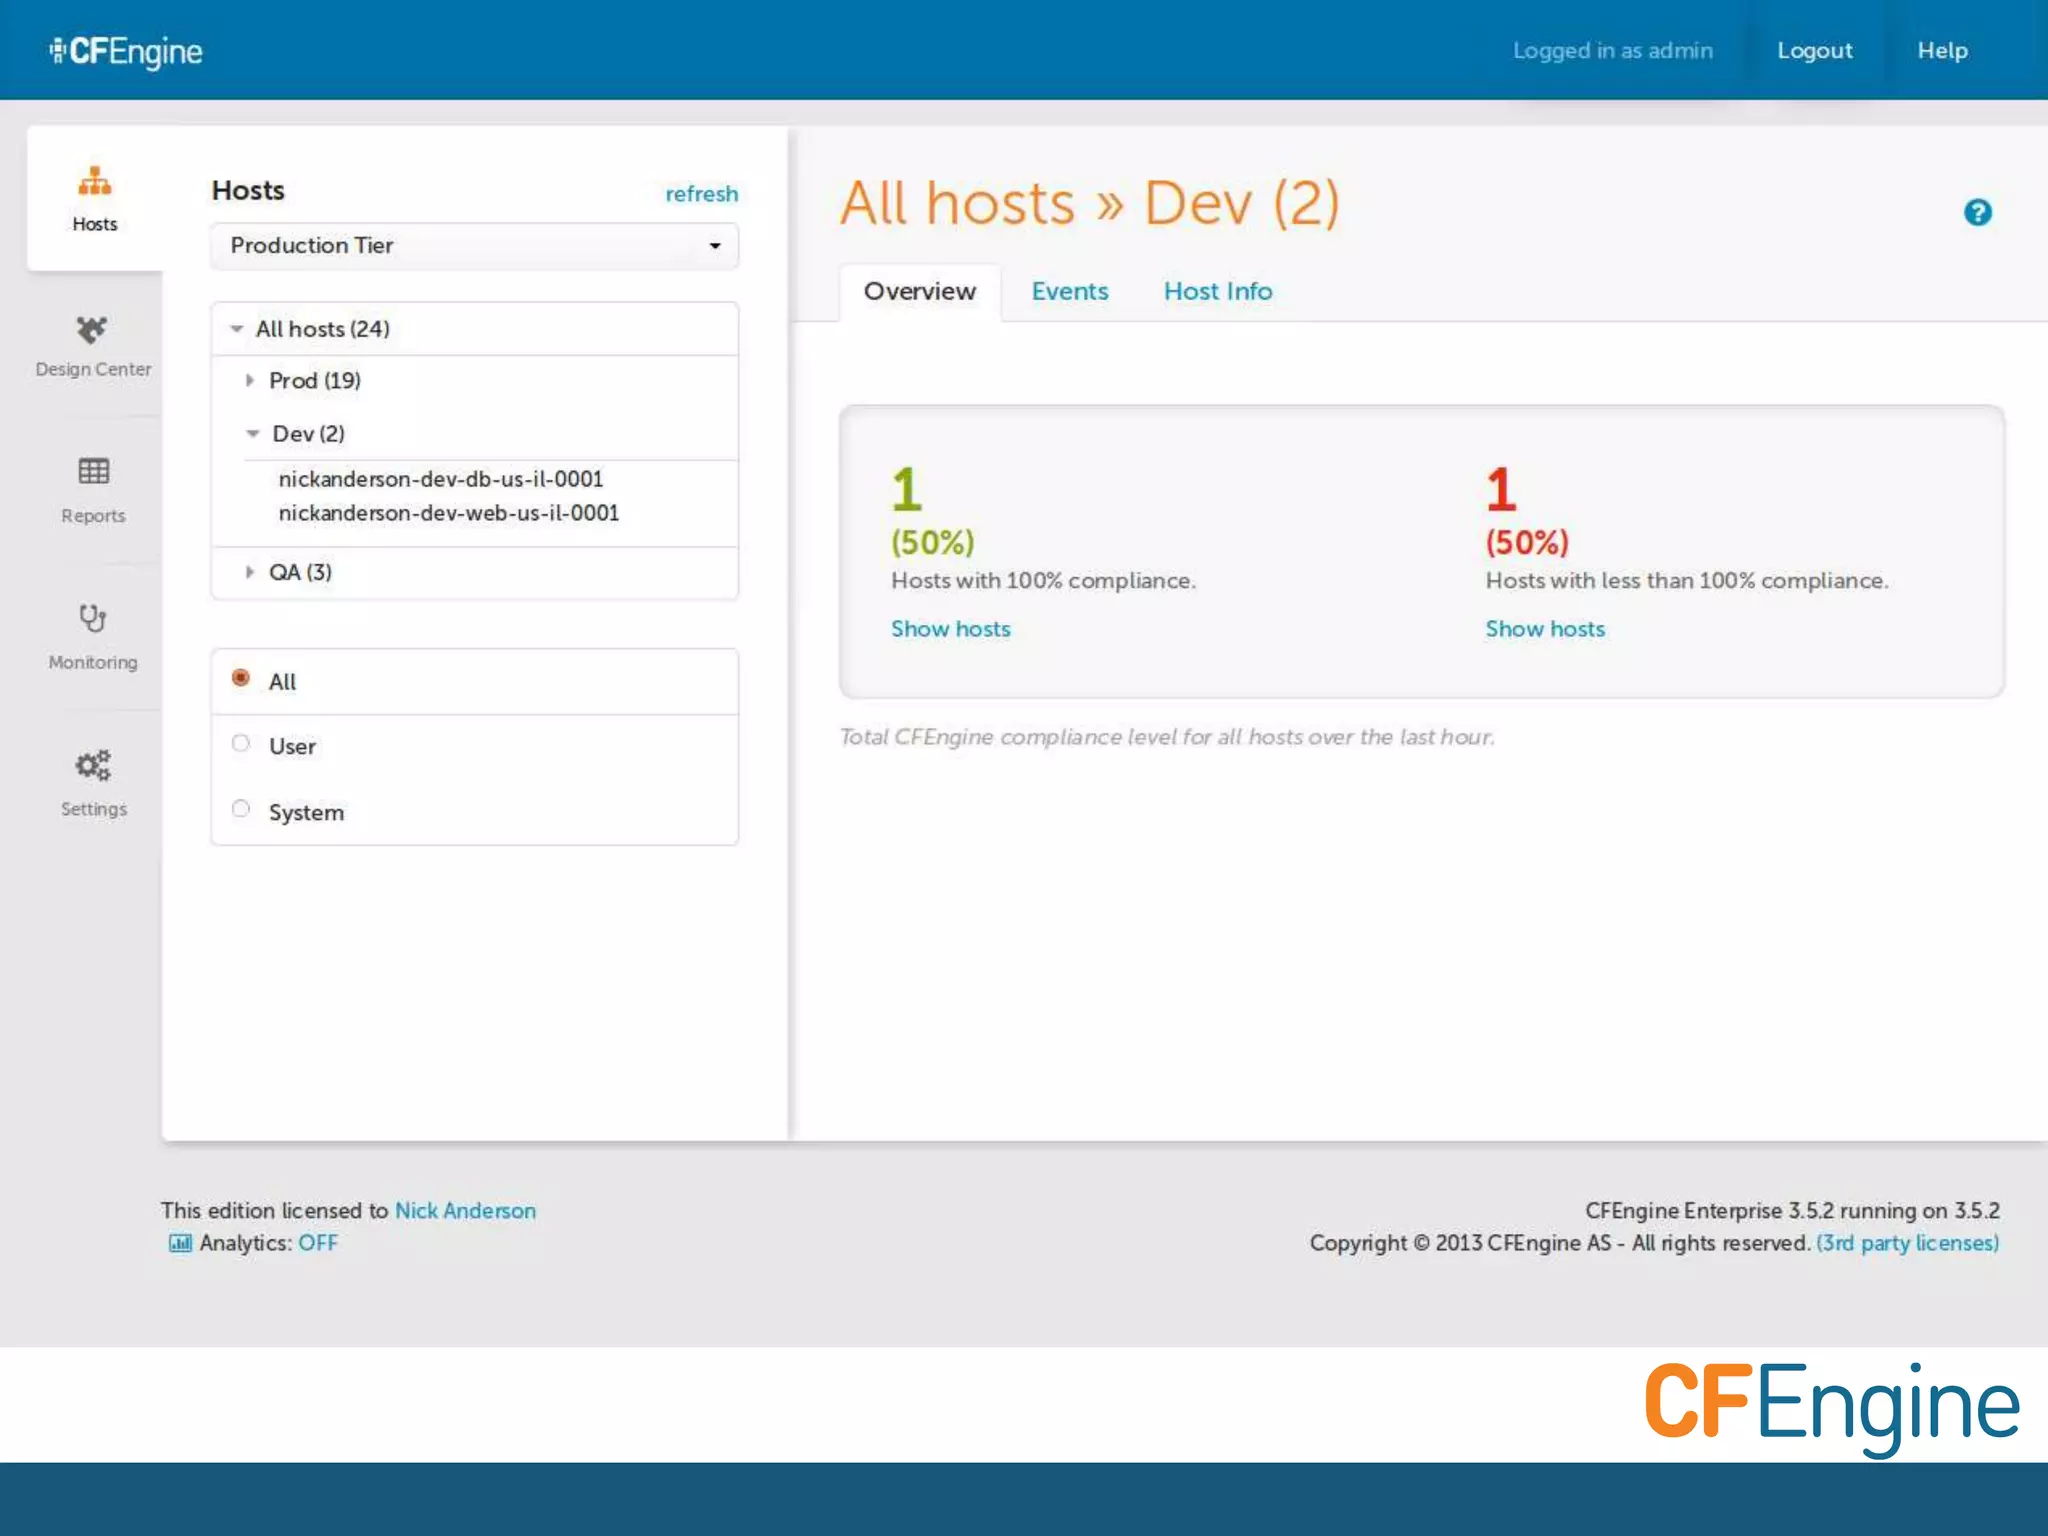The image size is (2048, 1536).
Task: Toggle the Analytics OFF link
Action: (x=318, y=1243)
